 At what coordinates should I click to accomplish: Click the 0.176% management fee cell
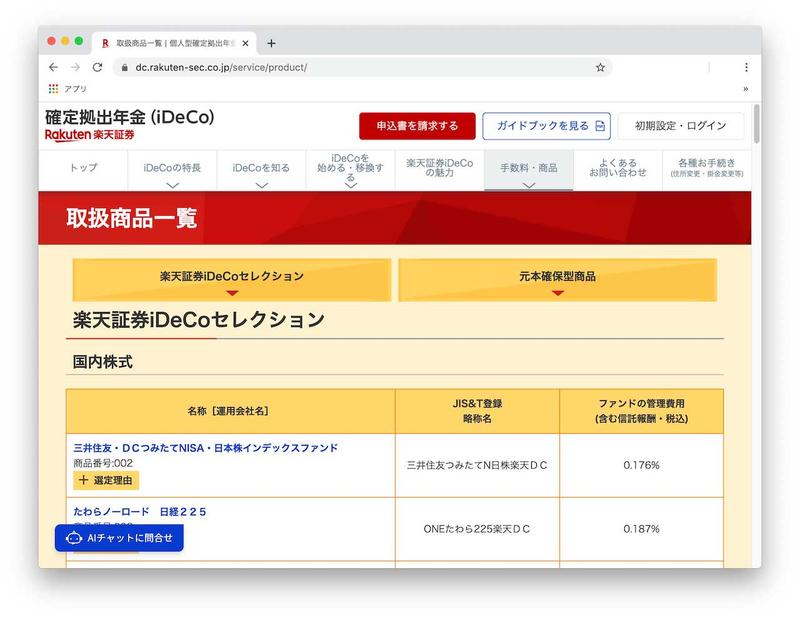641,465
